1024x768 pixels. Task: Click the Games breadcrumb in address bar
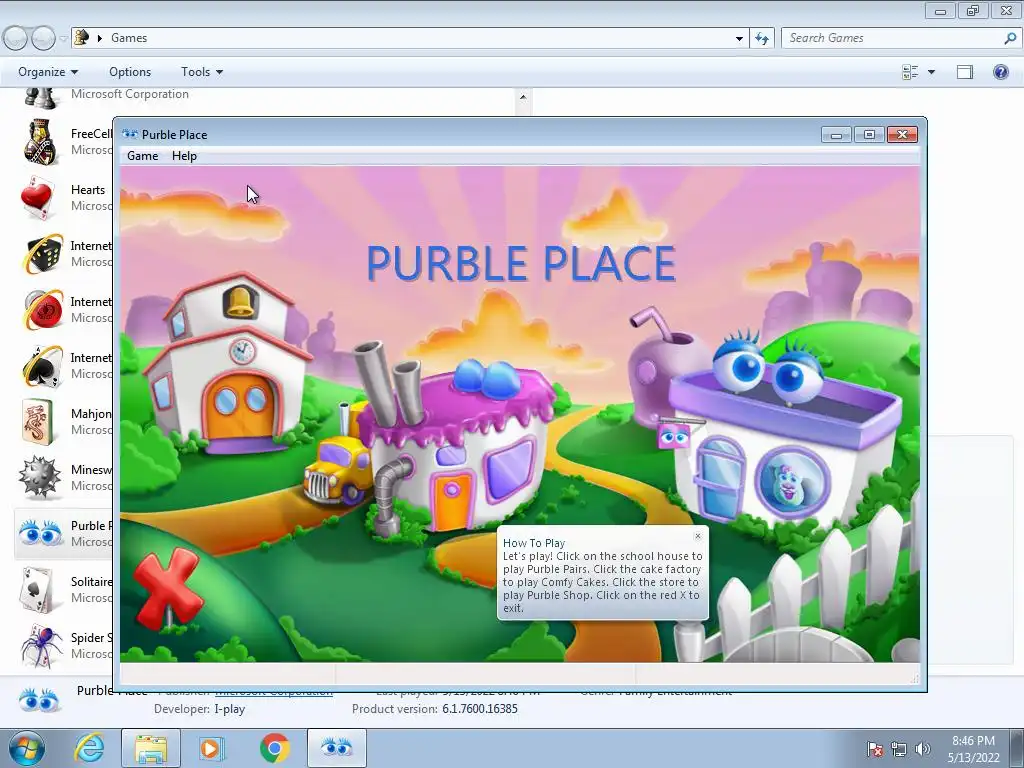pyautogui.click(x=129, y=38)
